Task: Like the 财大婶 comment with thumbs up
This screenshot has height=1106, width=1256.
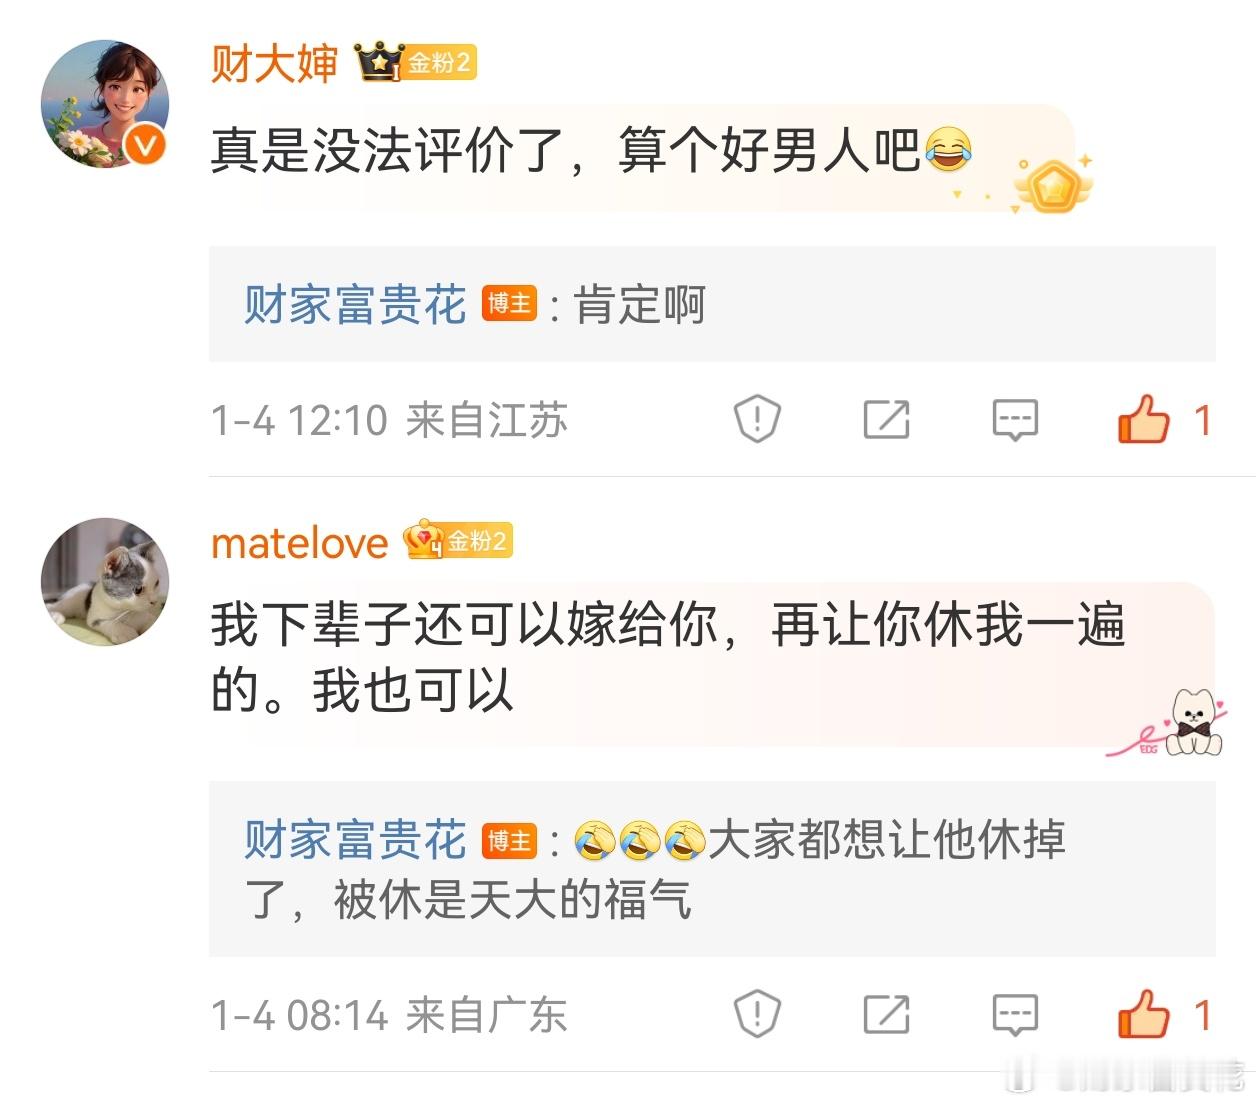Action: point(1144,419)
